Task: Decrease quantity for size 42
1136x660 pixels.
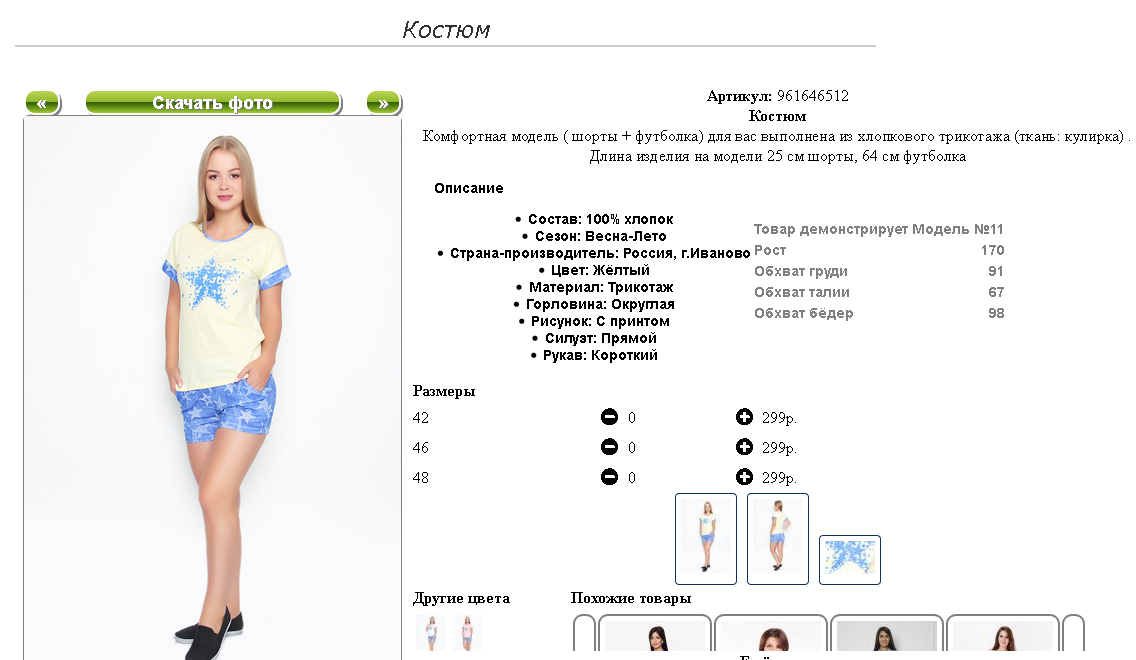Action: 609,417
